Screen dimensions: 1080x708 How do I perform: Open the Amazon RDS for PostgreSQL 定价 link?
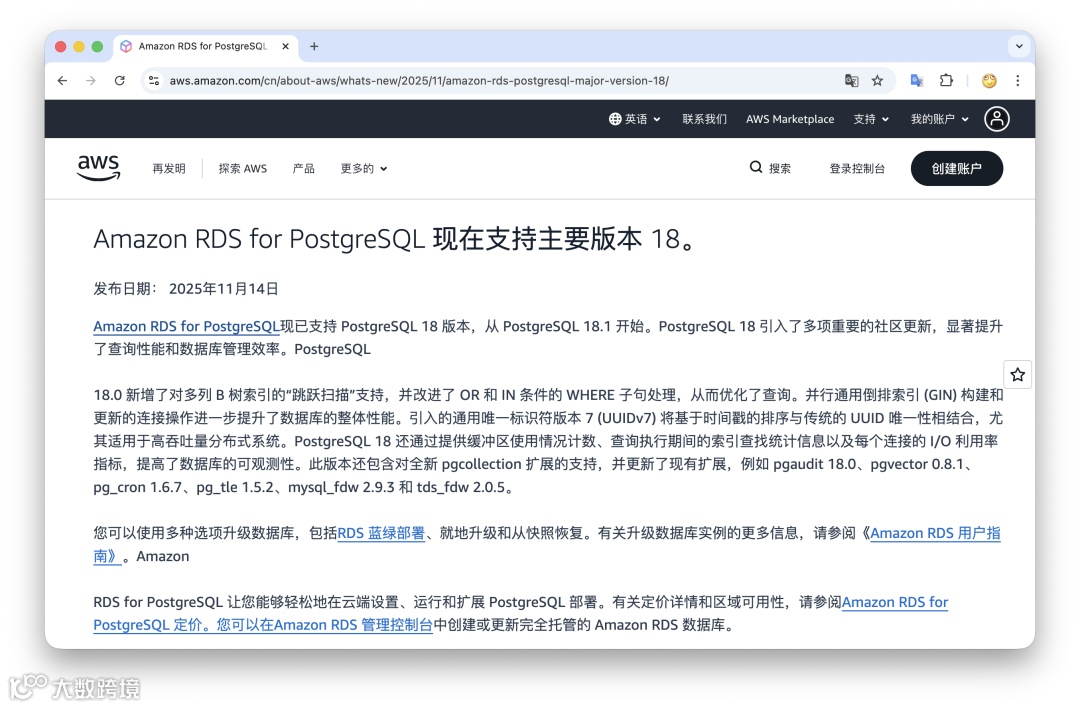tap(895, 602)
